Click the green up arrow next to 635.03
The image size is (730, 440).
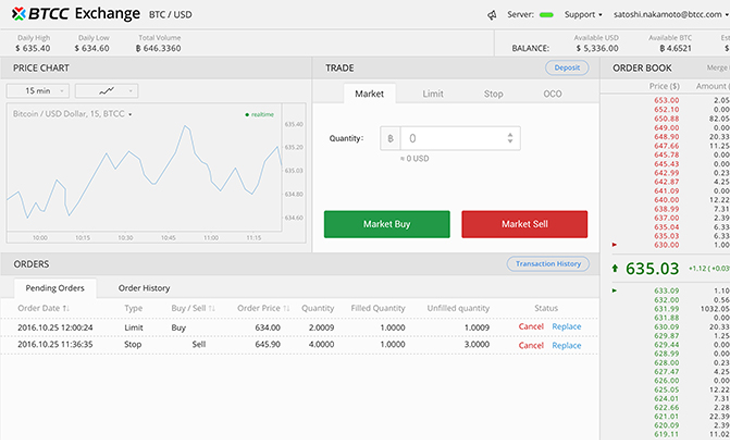click(615, 268)
